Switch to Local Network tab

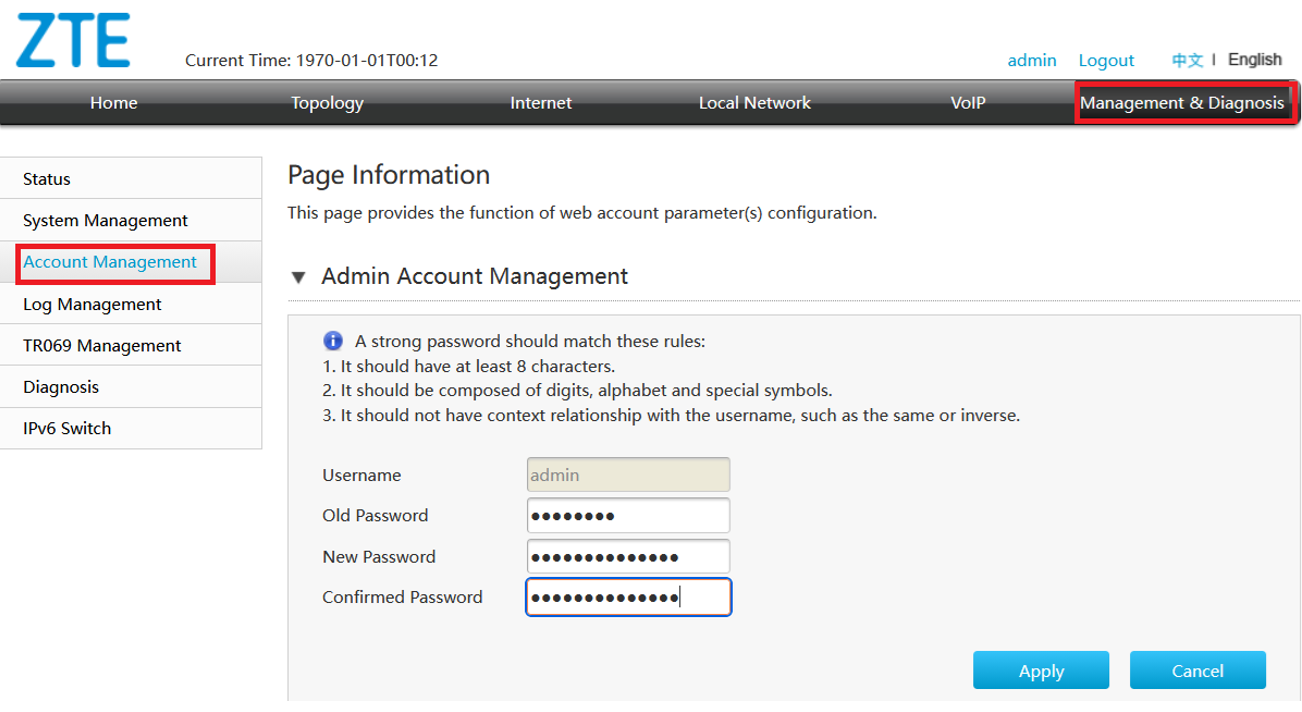pos(754,103)
